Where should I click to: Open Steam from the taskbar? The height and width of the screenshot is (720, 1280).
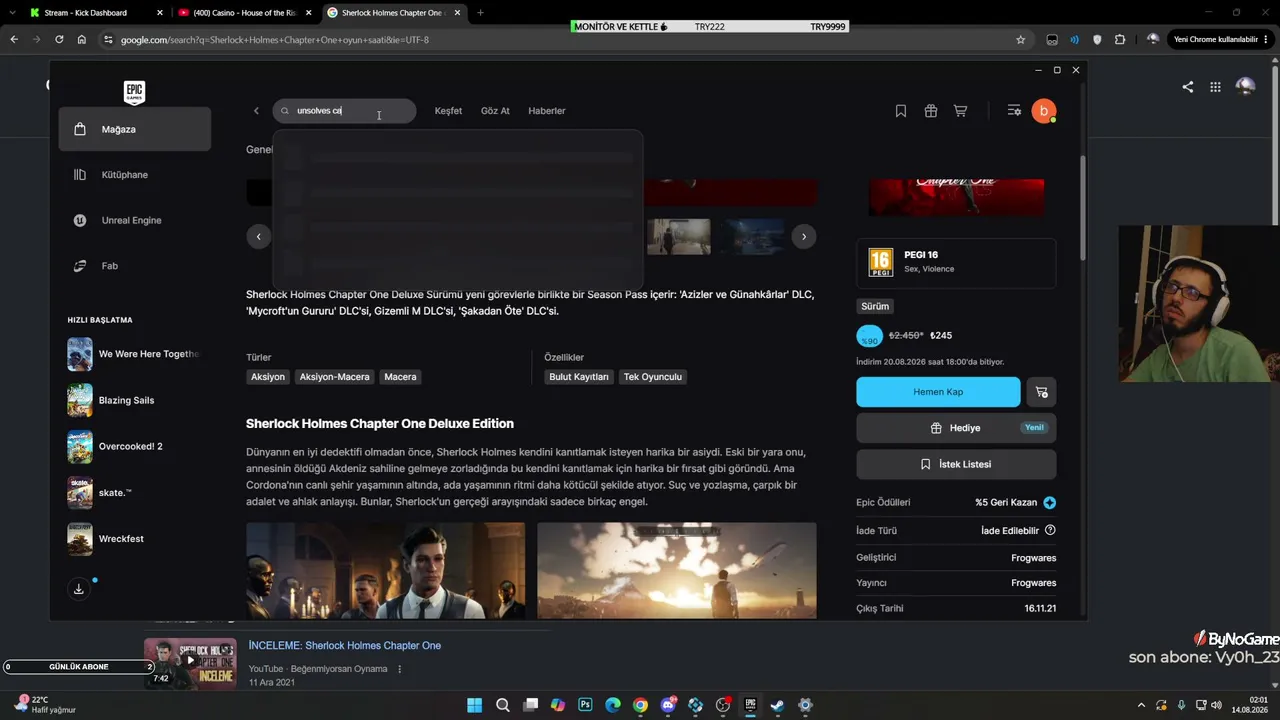pyautogui.click(x=777, y=705)
